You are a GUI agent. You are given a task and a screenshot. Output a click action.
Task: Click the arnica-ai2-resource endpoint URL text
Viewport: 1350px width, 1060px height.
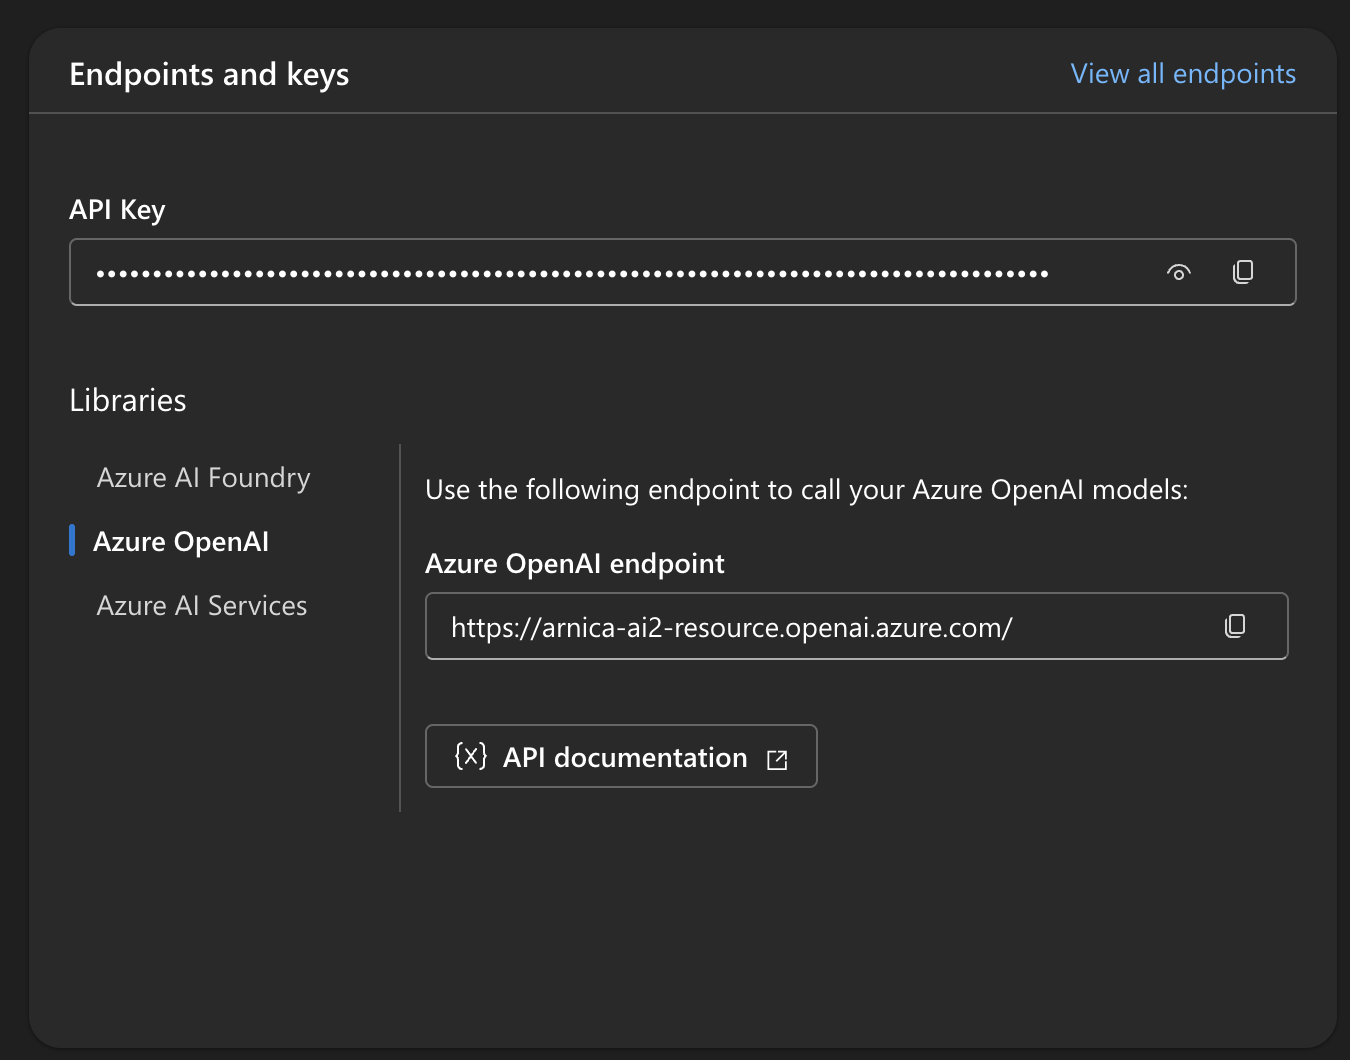click(x=731, y=628)
